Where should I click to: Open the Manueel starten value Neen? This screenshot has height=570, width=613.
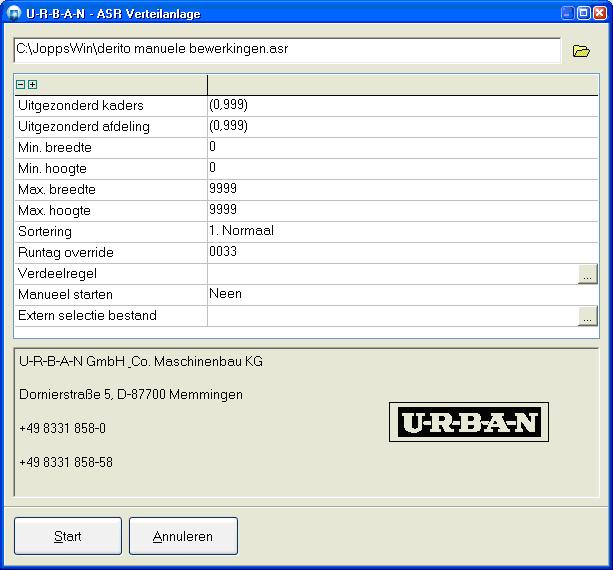(225, 294)
